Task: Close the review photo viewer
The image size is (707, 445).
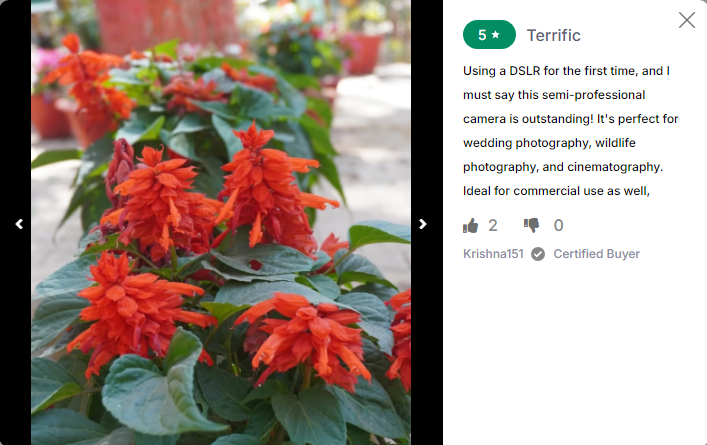Action: click(687, 20)
